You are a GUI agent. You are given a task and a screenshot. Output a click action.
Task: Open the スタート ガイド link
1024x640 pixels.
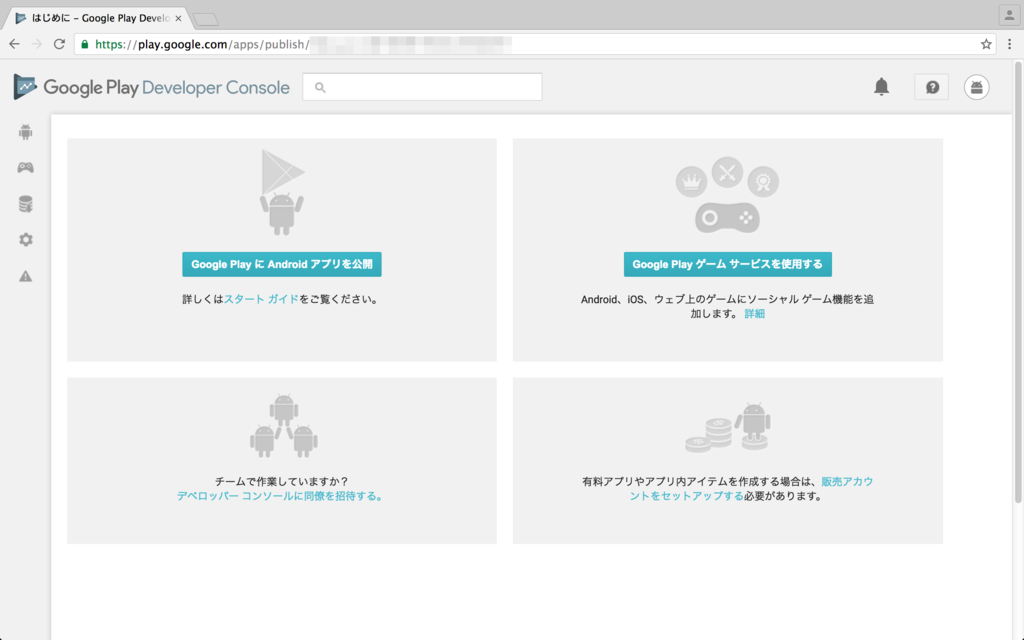pyautogui.click(x=261, y=299)
